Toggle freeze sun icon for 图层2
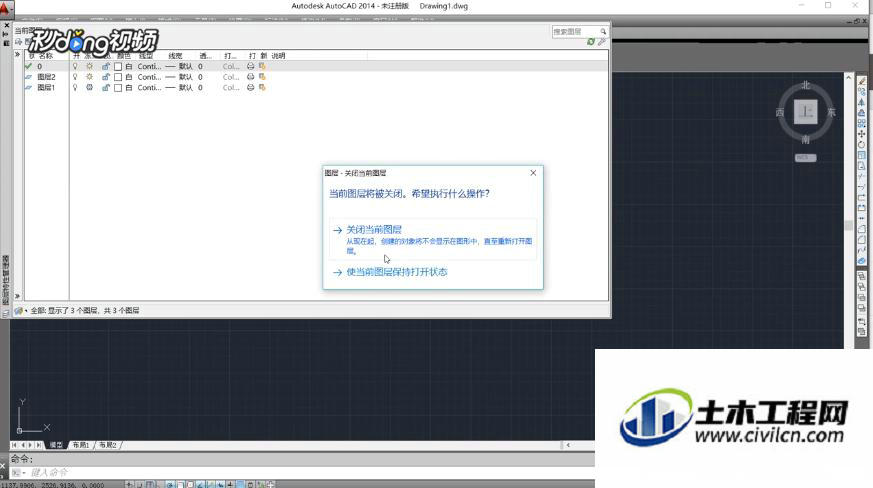Viewport: 873px width, 488px height. coord(89,77)
